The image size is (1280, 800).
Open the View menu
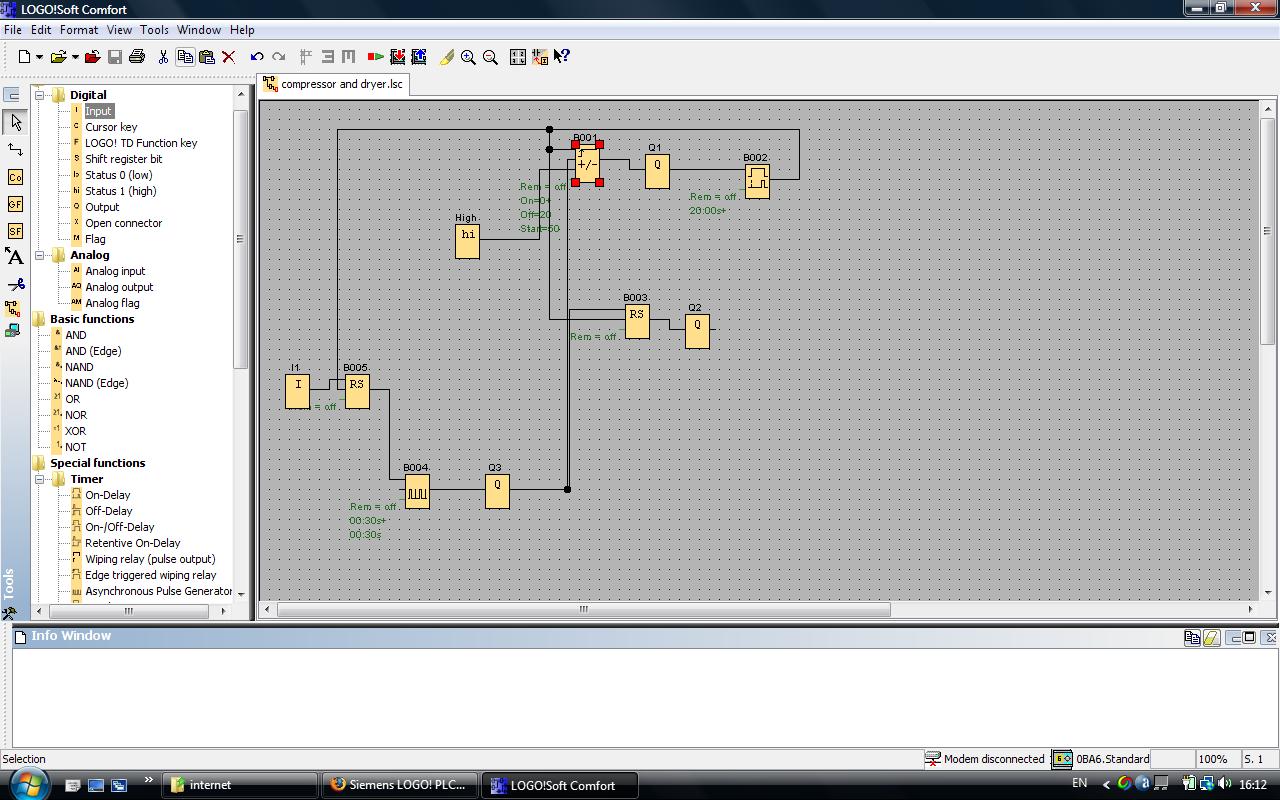pos(119,30)
